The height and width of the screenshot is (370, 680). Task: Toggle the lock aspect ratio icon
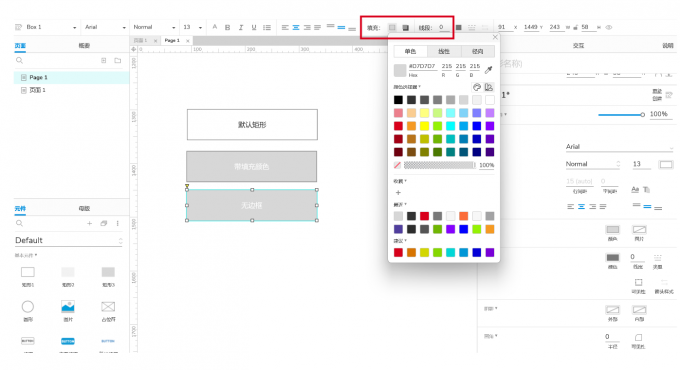point(575,27)
